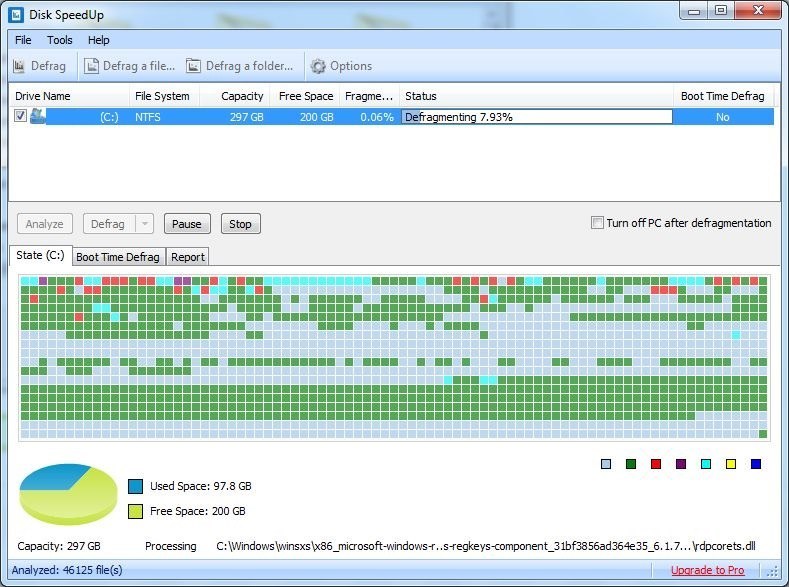
Task: Click the Defrag a file icon
Action: click(x=91, y=66)
